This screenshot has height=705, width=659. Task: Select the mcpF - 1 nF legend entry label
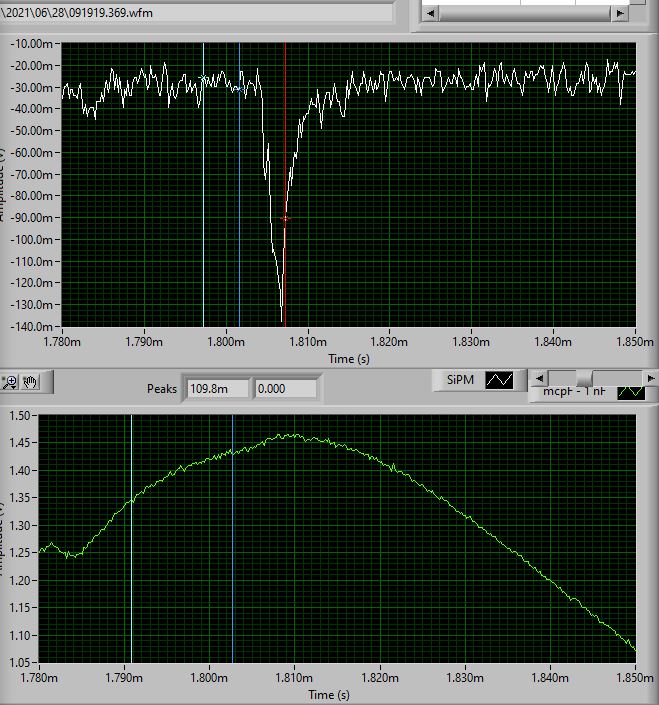pyautogui.click(x=574, y=391)
